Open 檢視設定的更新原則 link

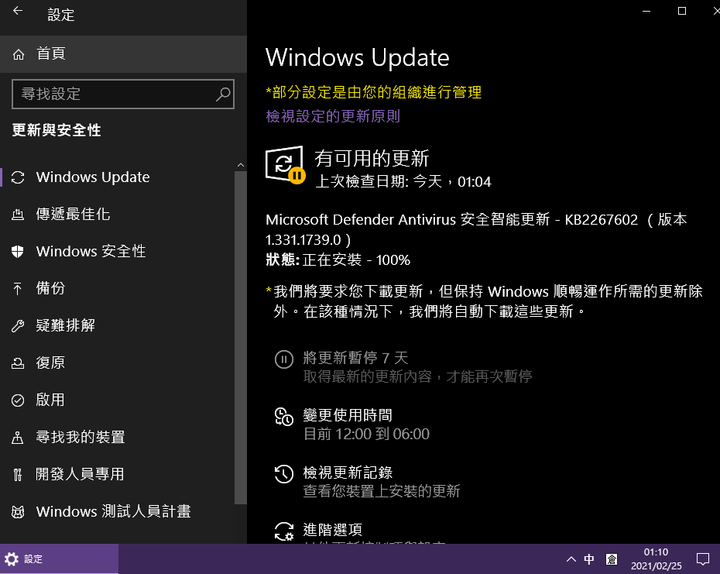333,116
